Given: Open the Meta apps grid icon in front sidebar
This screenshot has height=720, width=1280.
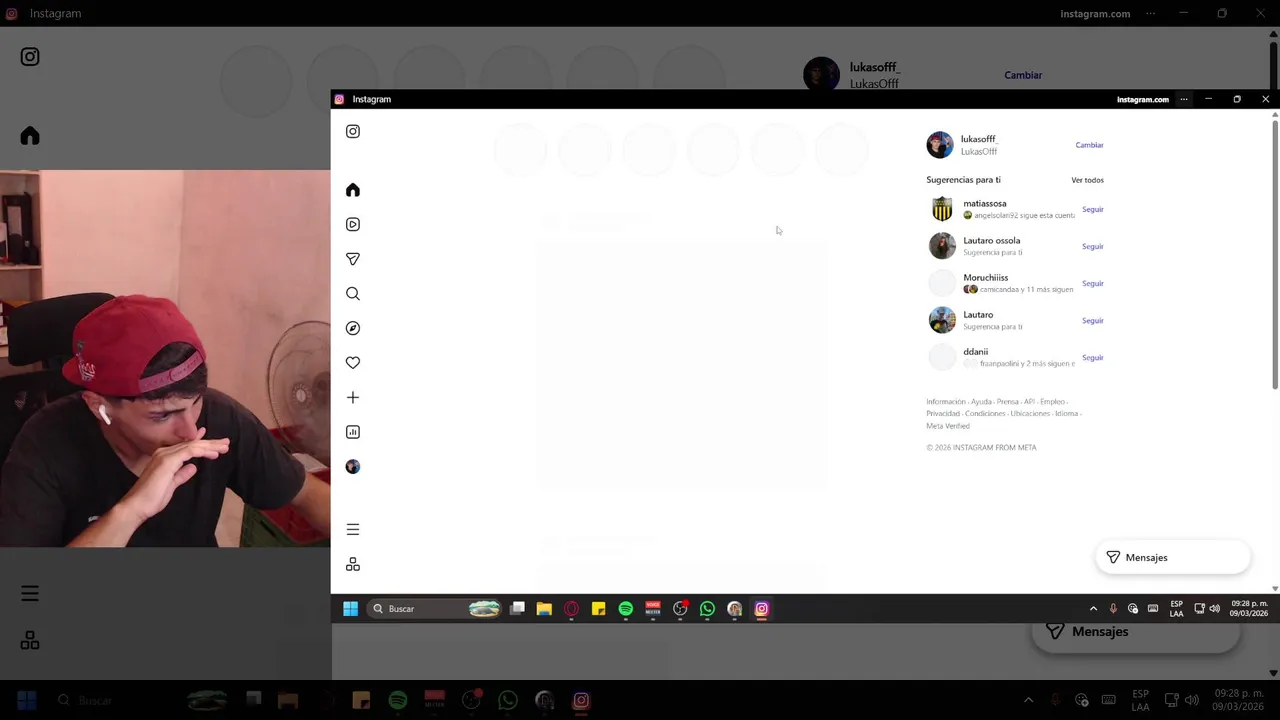Looking at the screenshot, I should 353,565.
